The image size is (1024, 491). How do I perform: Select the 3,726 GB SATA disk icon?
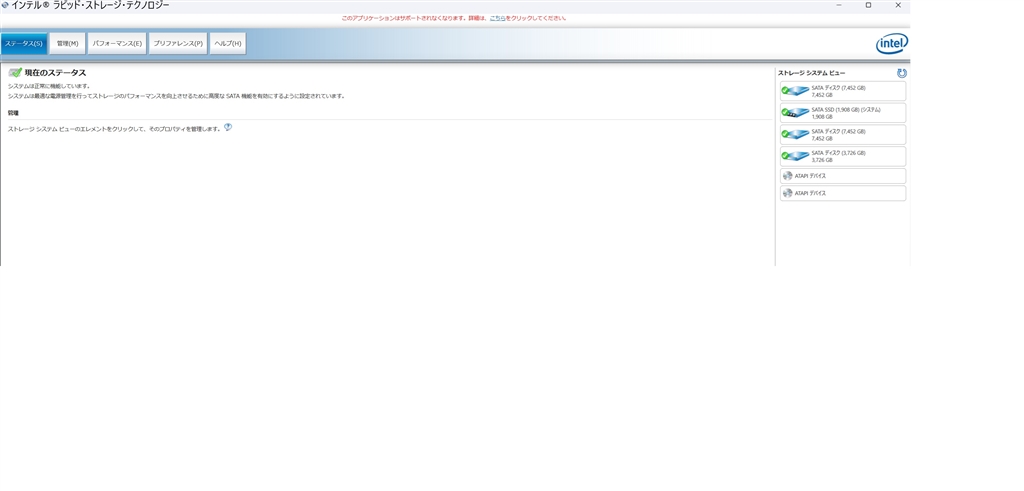[795, 156]
